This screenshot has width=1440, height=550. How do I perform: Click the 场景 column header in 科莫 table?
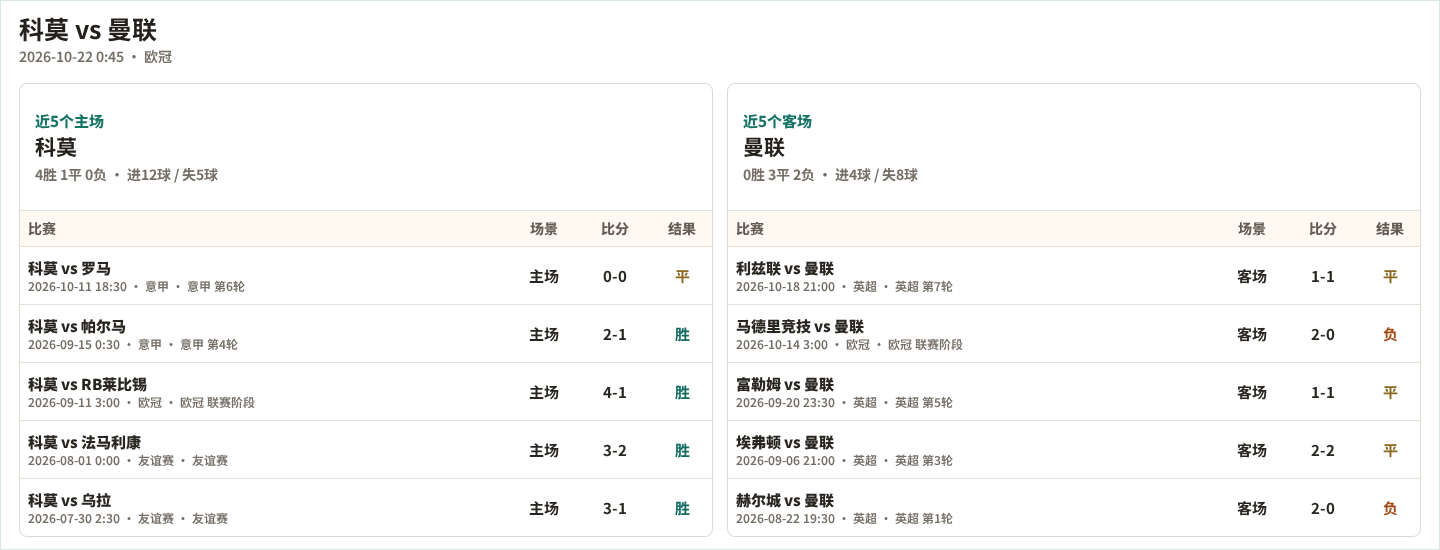click(x=544, y=229)
